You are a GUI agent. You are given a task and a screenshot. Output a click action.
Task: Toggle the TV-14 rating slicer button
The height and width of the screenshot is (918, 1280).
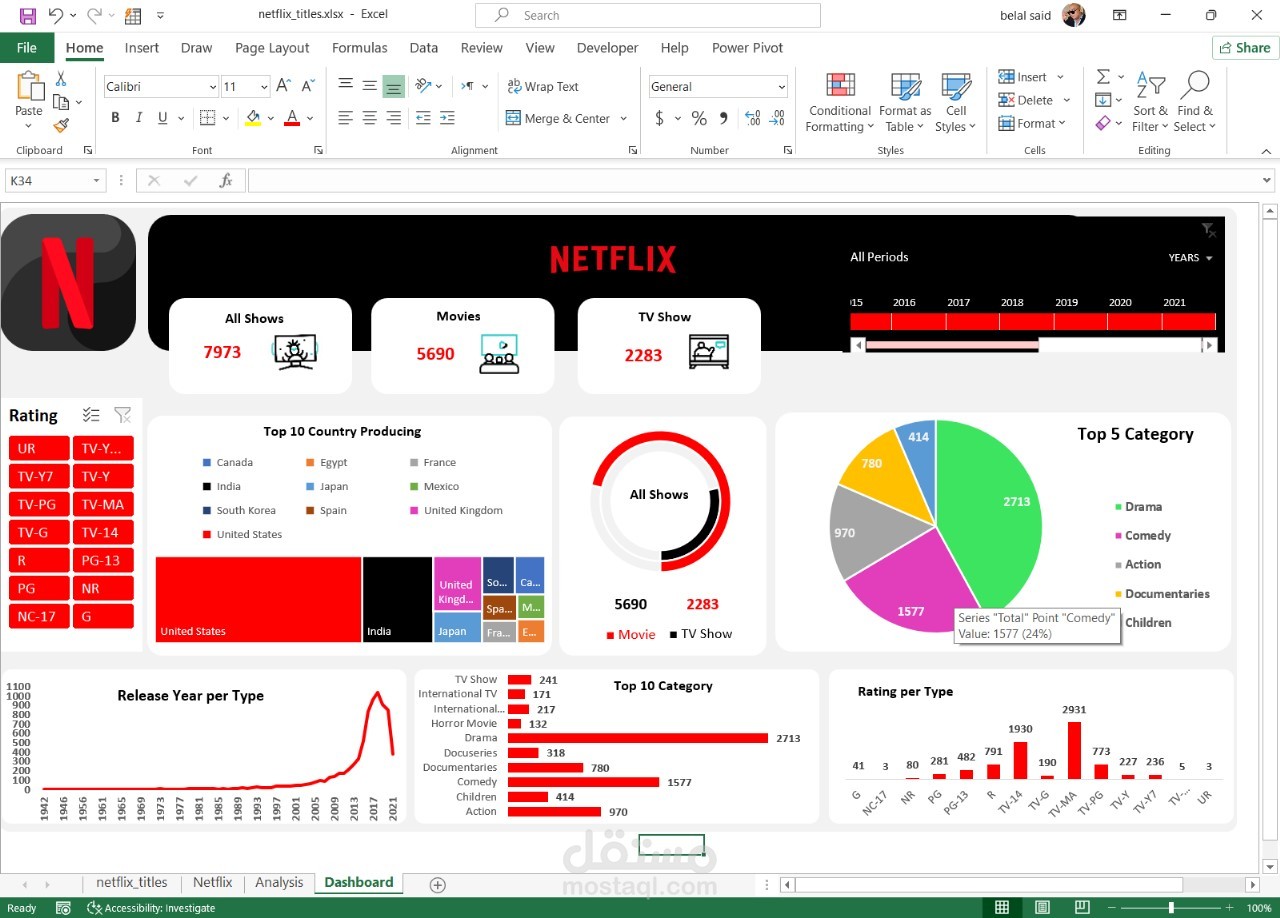103,533
